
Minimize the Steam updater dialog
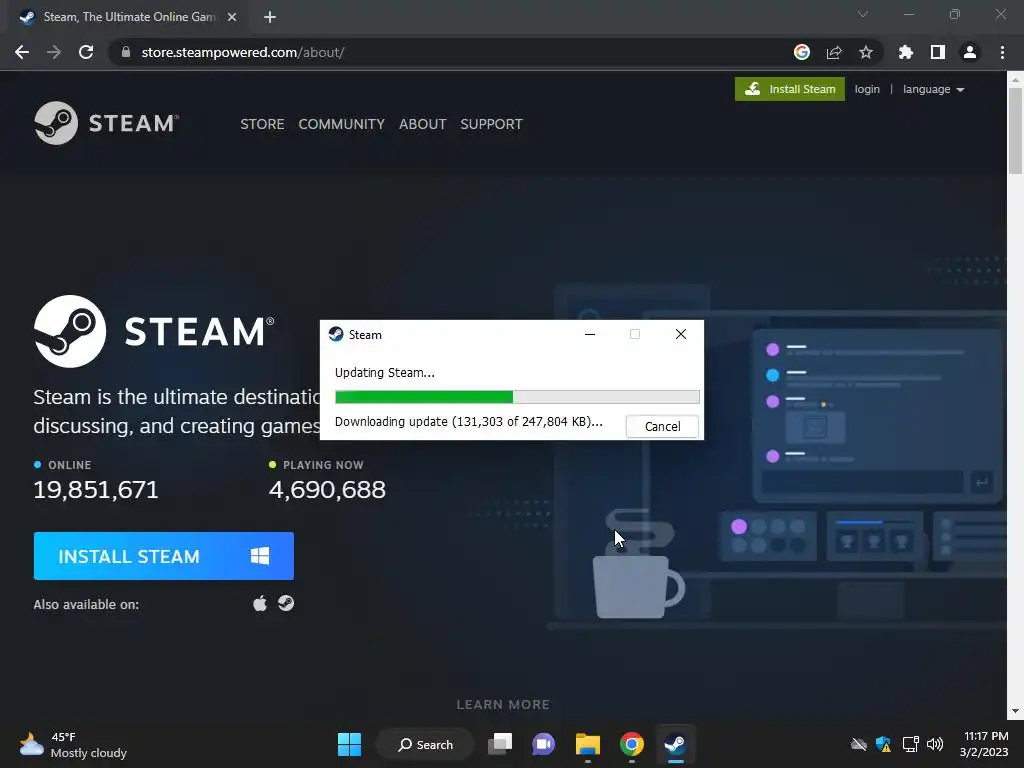click(590, 334)
